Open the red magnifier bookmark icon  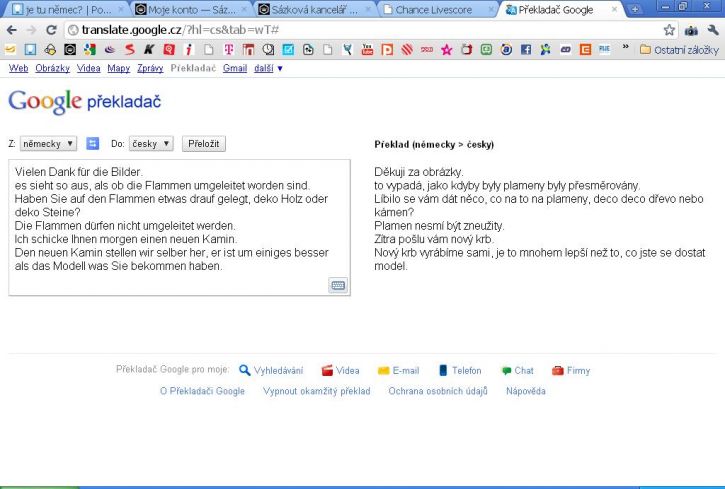coord(169,49)
